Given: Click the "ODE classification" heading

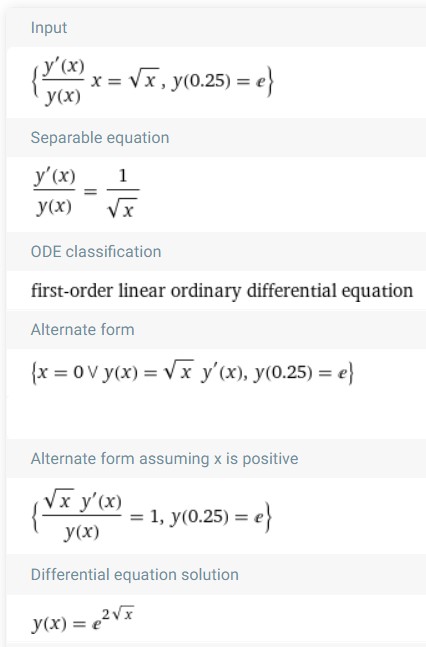Looking at the screenshot, I should (x=96, y=252).
